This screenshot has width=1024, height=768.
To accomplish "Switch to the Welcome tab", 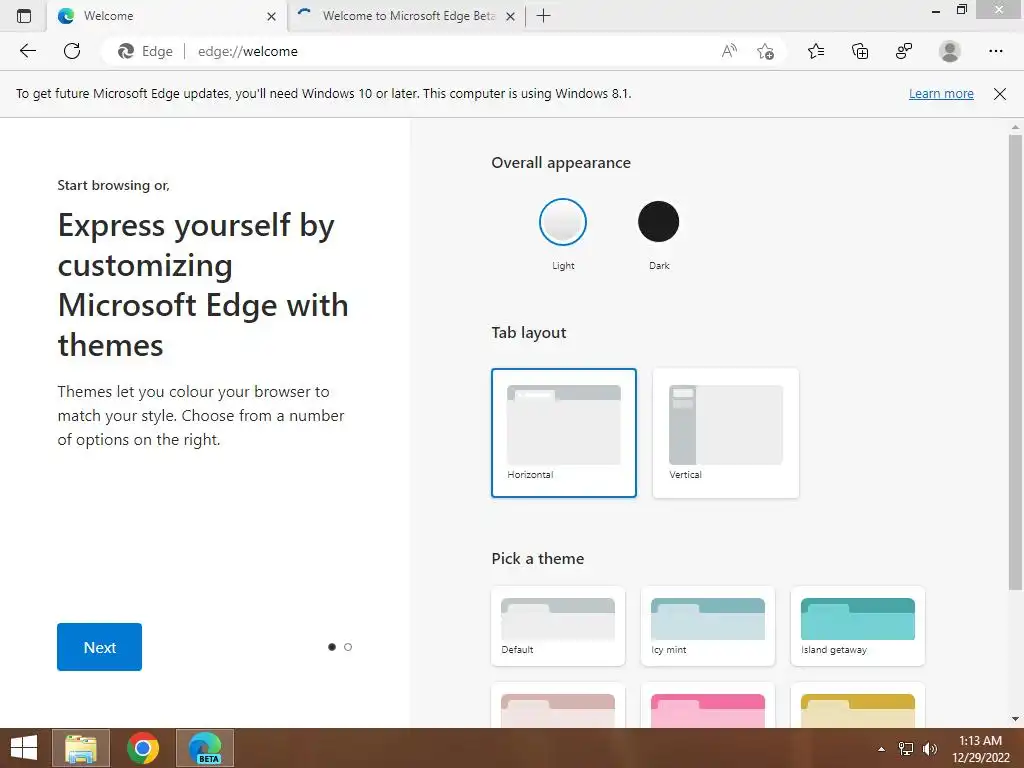I will [x=167, y=16].
